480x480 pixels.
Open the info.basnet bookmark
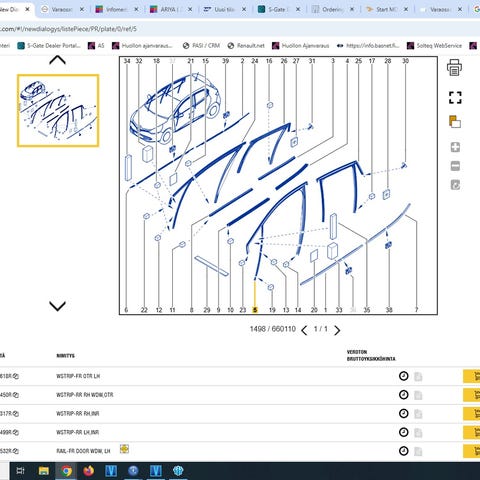tap(368, 46)
